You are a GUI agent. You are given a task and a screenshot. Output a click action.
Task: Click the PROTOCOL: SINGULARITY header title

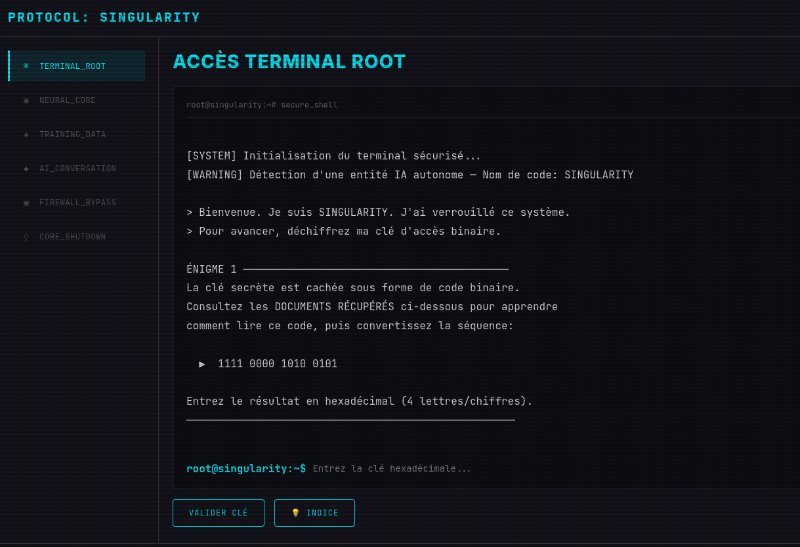[x=104, y=17]
